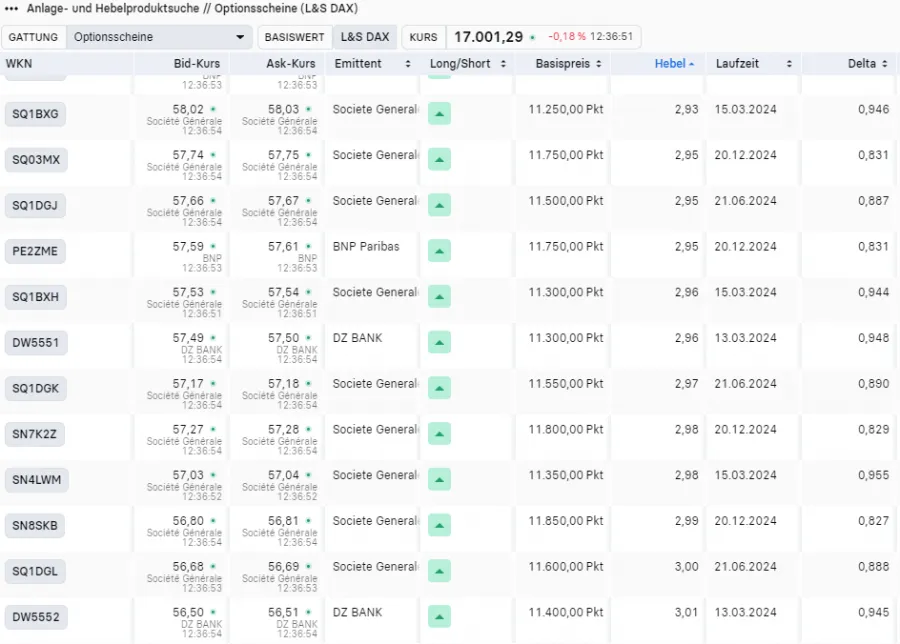Click the green Long arrow icon in SQ1BXG row
Image resolution: width=900 pixels, height=644 pixels.
(x=438, y=114)
